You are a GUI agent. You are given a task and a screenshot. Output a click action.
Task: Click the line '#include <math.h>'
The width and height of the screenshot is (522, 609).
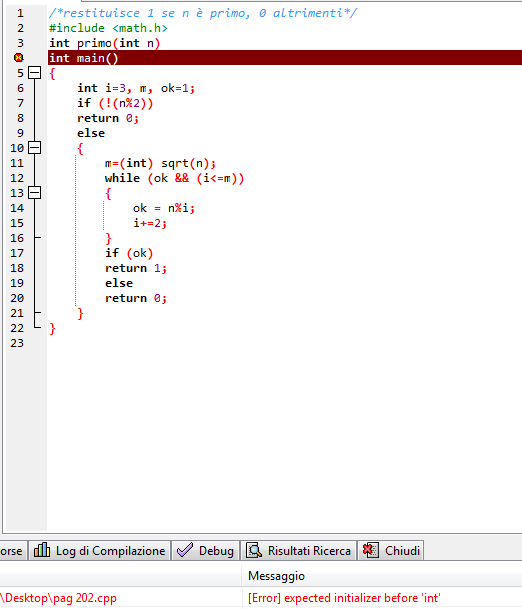tap(108, 28)
